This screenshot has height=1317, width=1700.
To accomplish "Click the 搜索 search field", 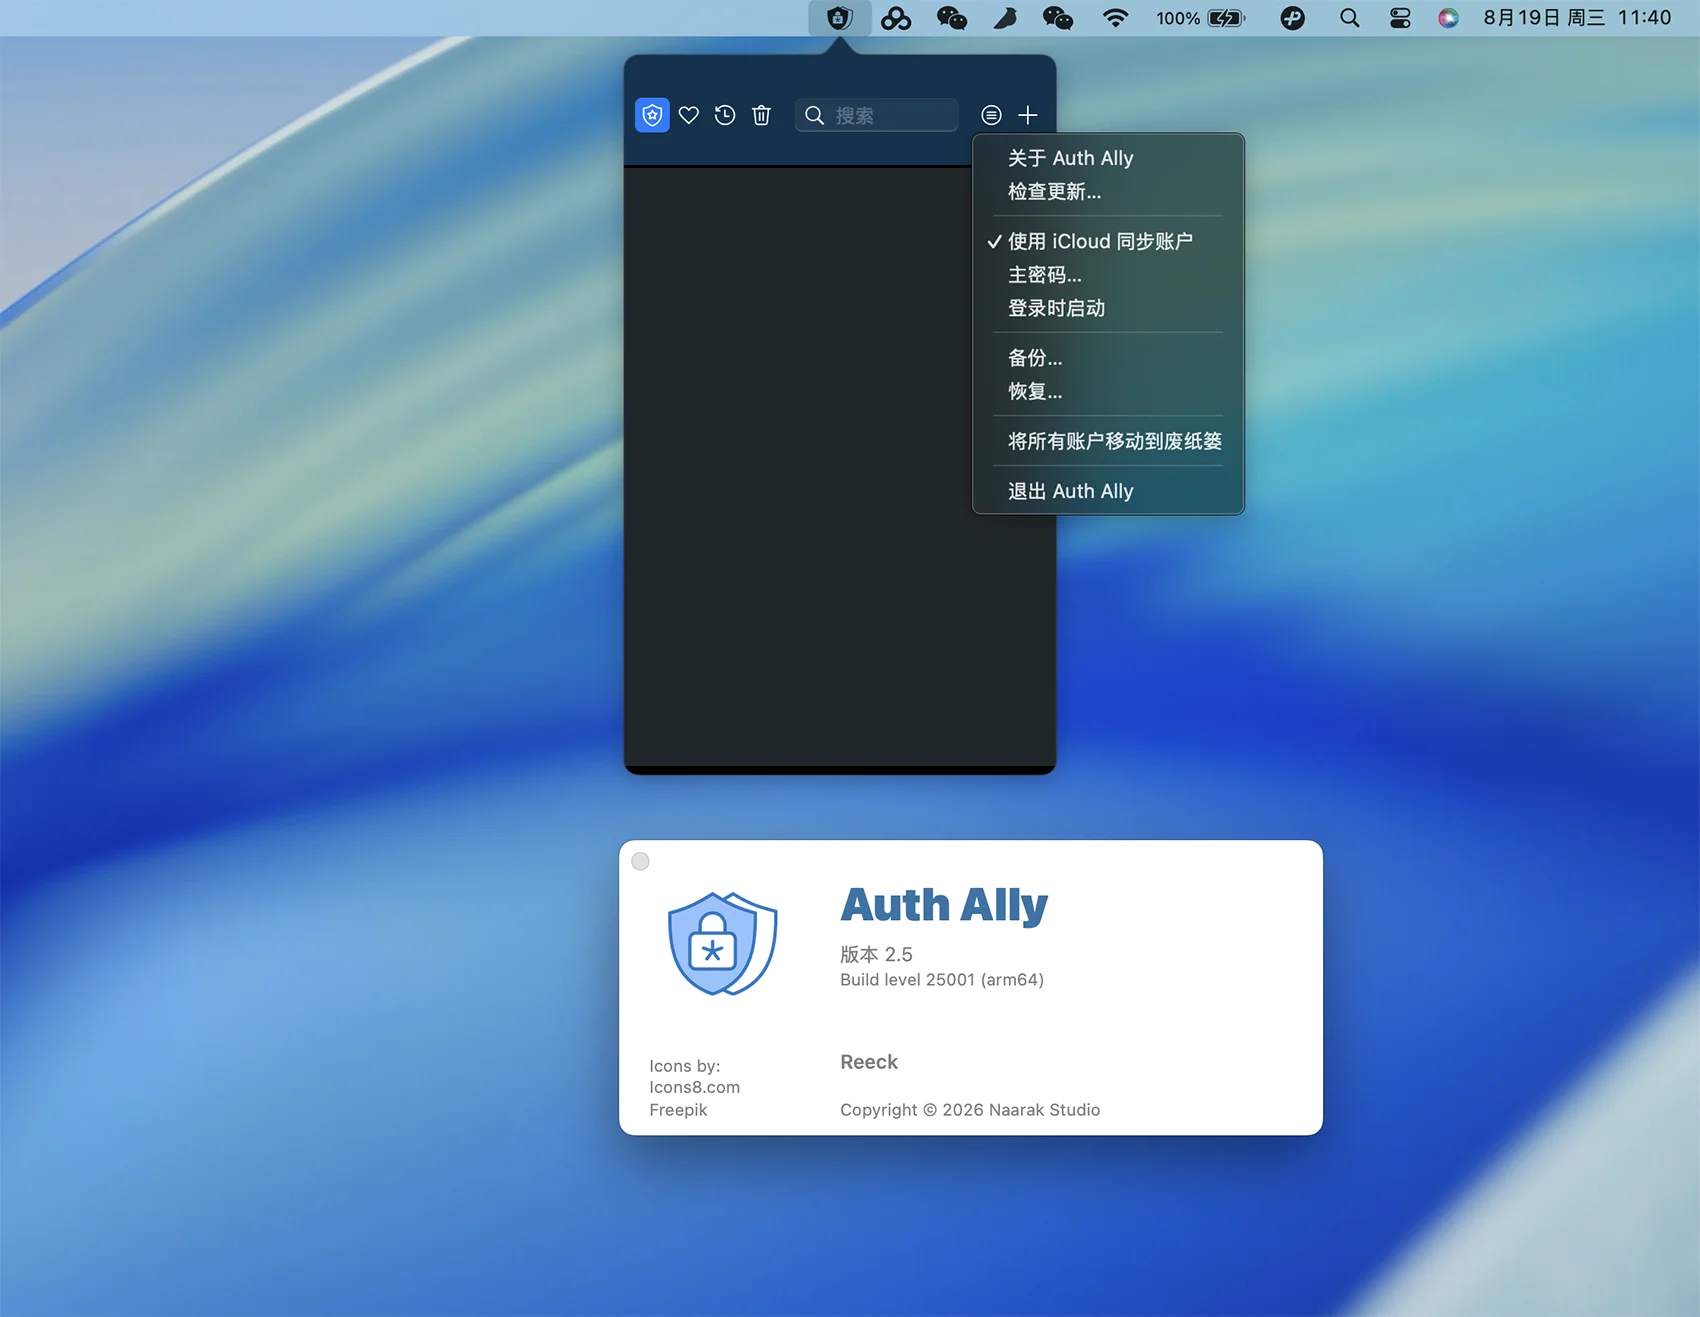I will [877, 115].
